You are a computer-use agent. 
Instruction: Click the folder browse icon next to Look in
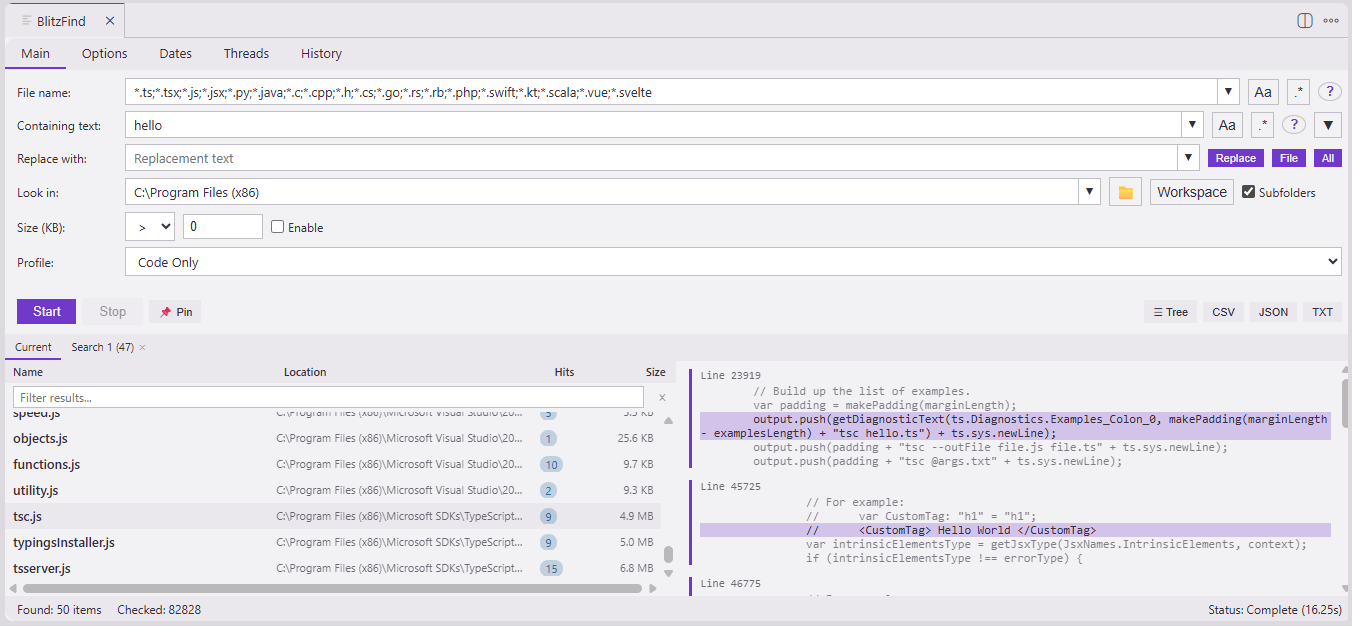tap(1124, 191)
